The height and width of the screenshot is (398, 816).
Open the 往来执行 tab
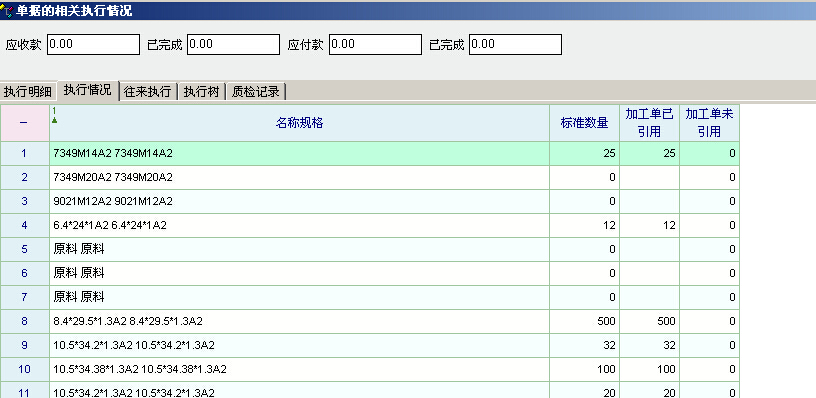(x=148, y=92)
